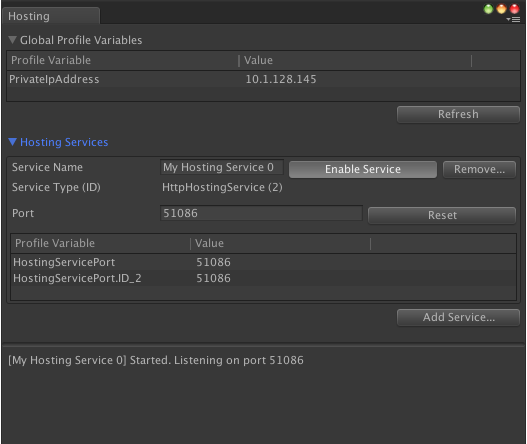The height and width of the screenshot is (444, 527).
Task: Click the log line about port 51086
Action: click(156, 360)
